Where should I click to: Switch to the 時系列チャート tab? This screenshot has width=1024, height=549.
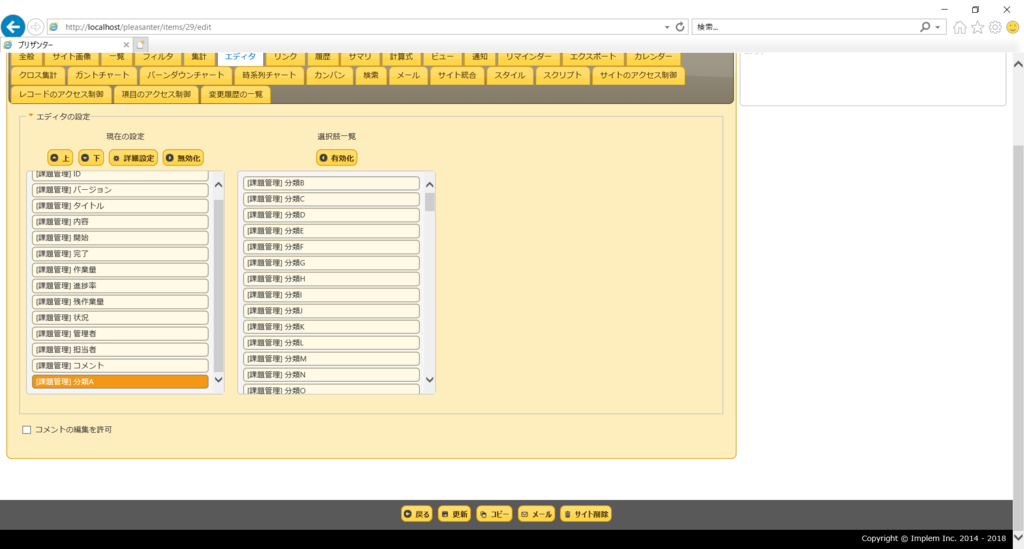(269, 76)
